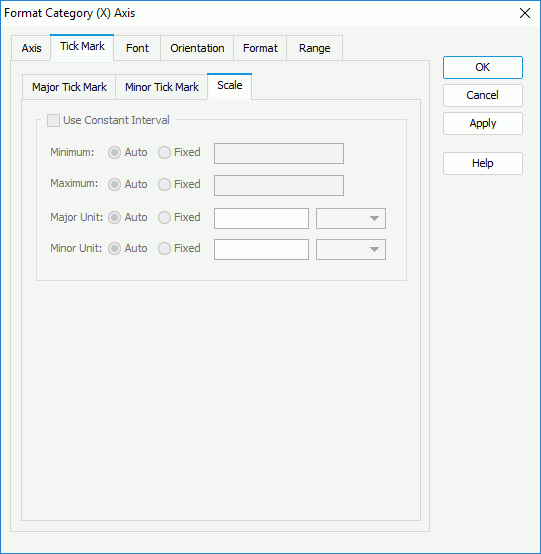Enable Use Constant Interval checkbox

(x=53, y=120)
